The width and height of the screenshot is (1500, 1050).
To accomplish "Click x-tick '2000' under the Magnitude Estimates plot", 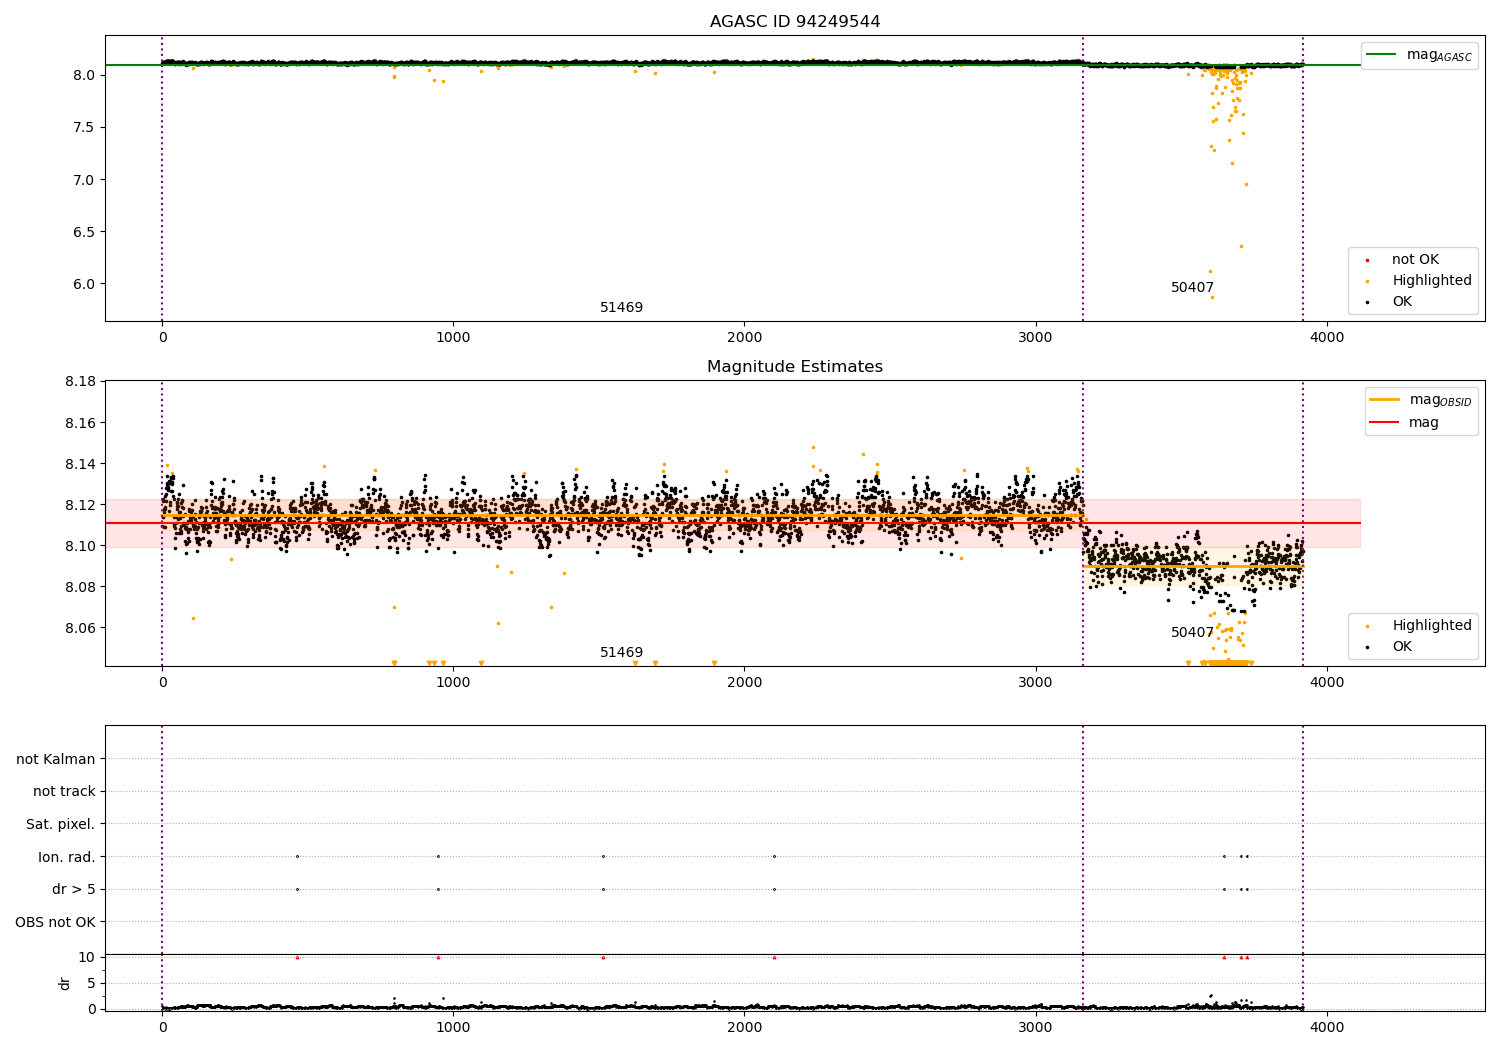I will point(744,682).
